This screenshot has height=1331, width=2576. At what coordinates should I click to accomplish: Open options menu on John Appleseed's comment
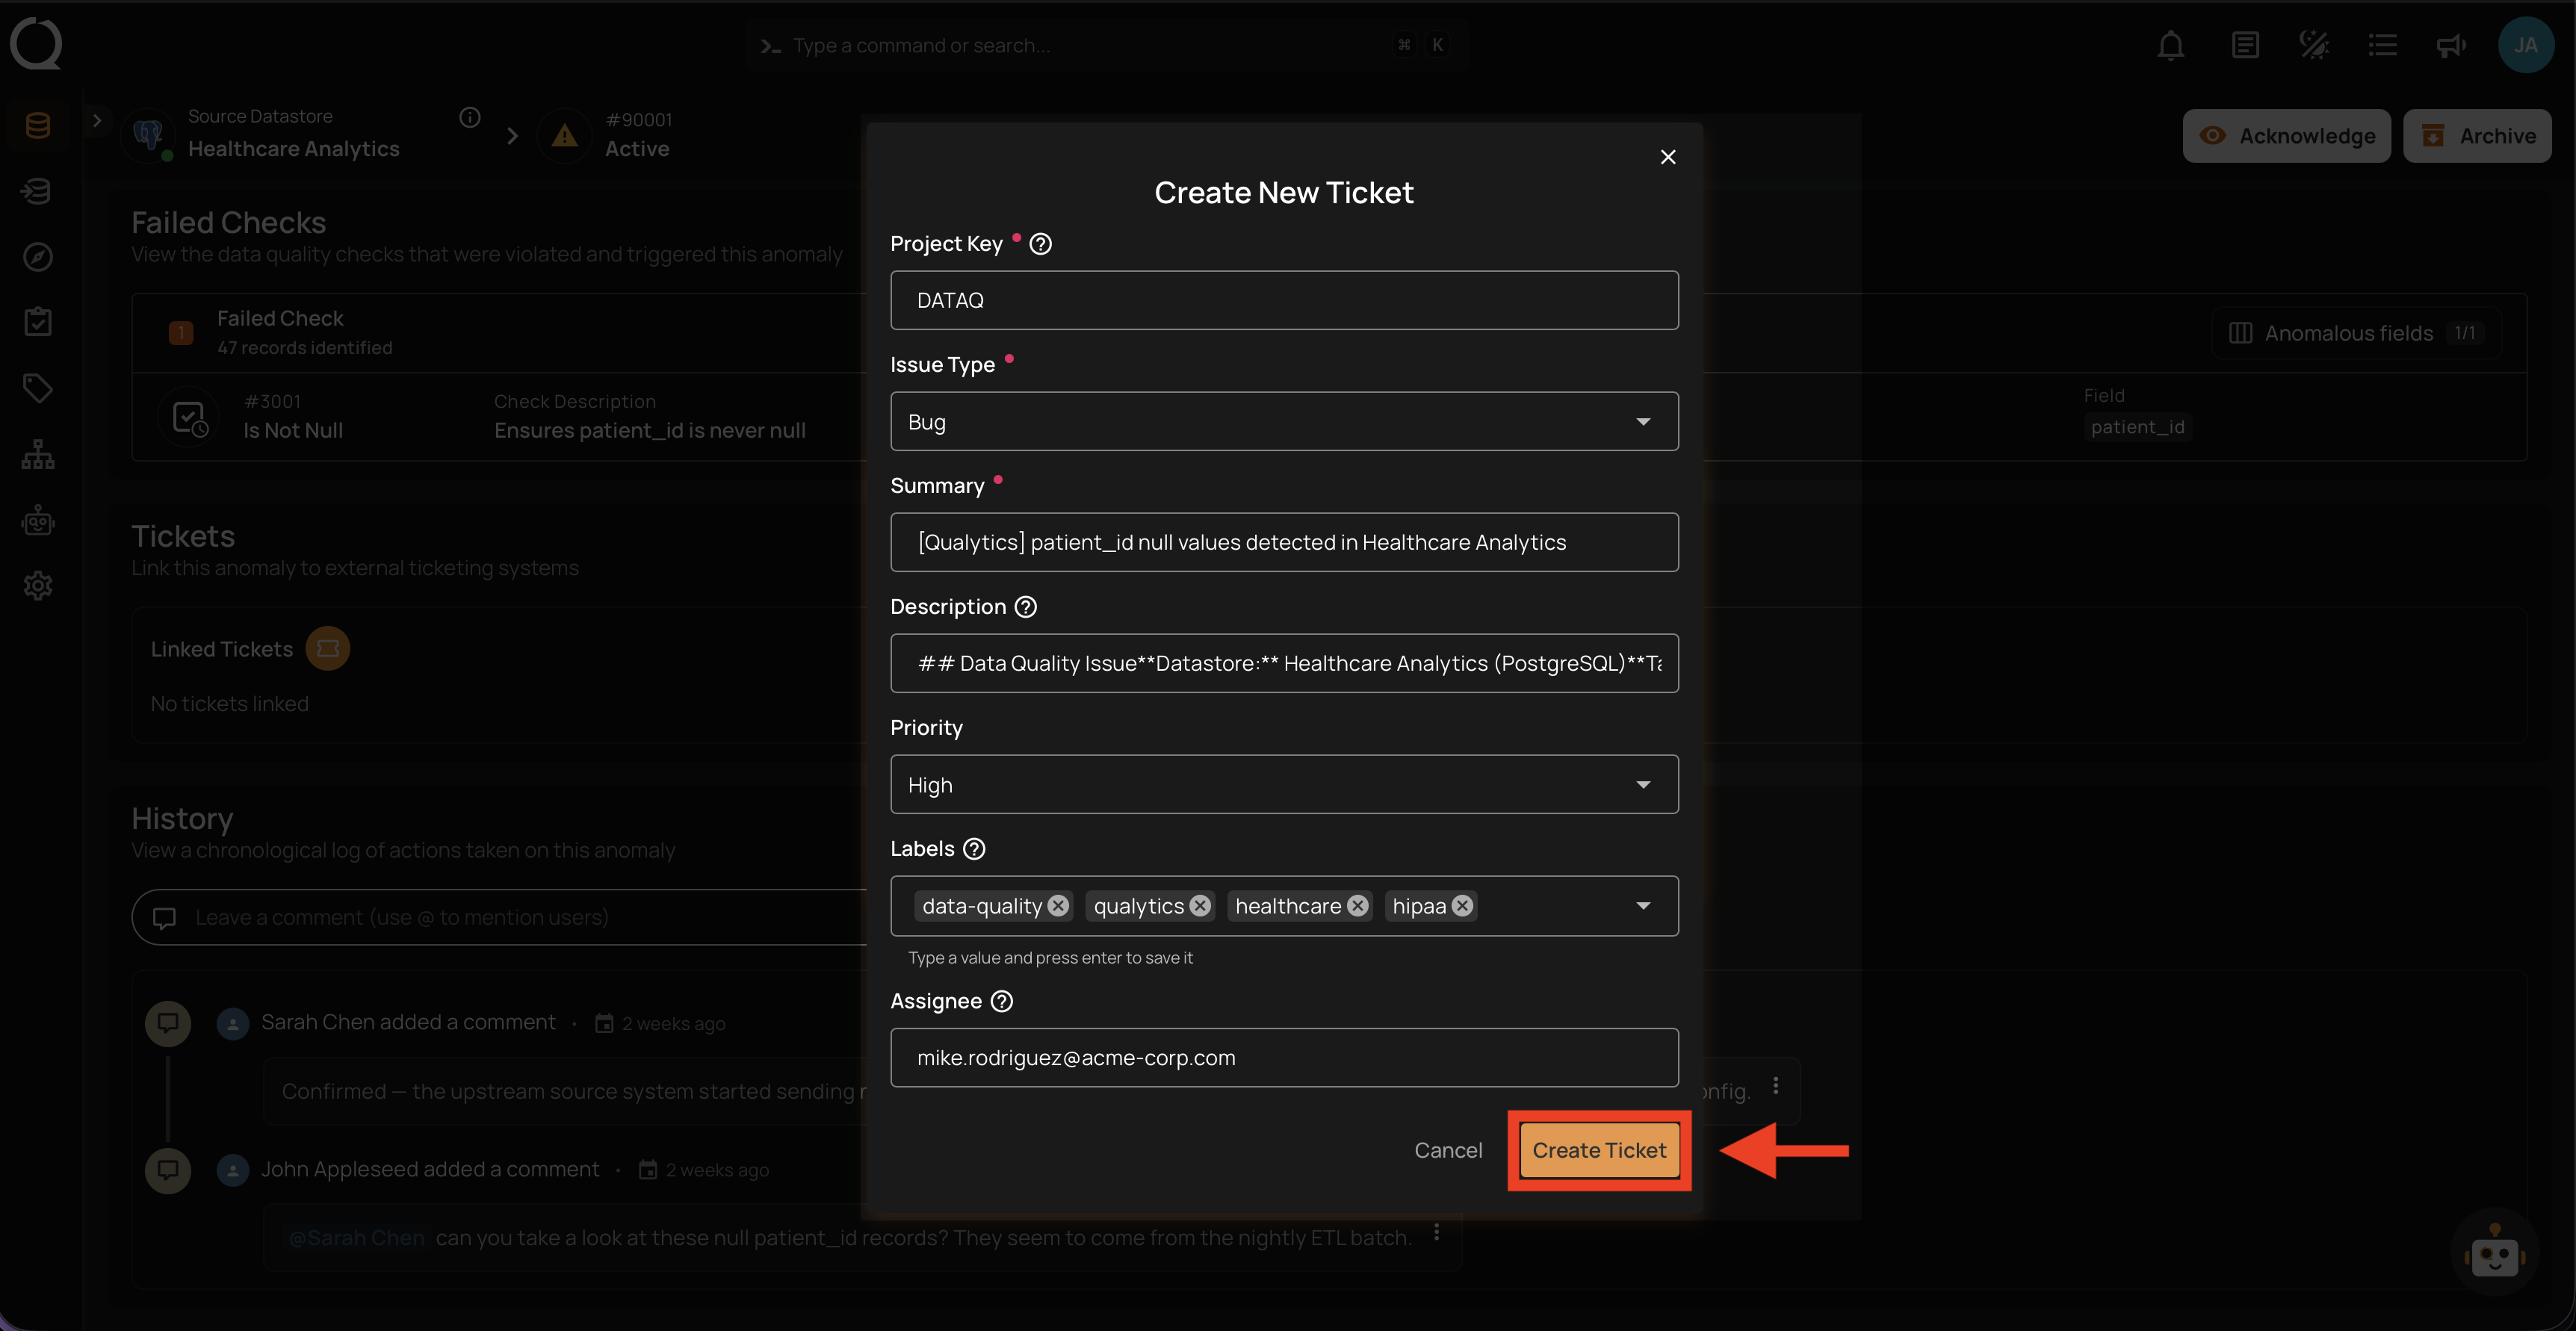point(1437,1233)
